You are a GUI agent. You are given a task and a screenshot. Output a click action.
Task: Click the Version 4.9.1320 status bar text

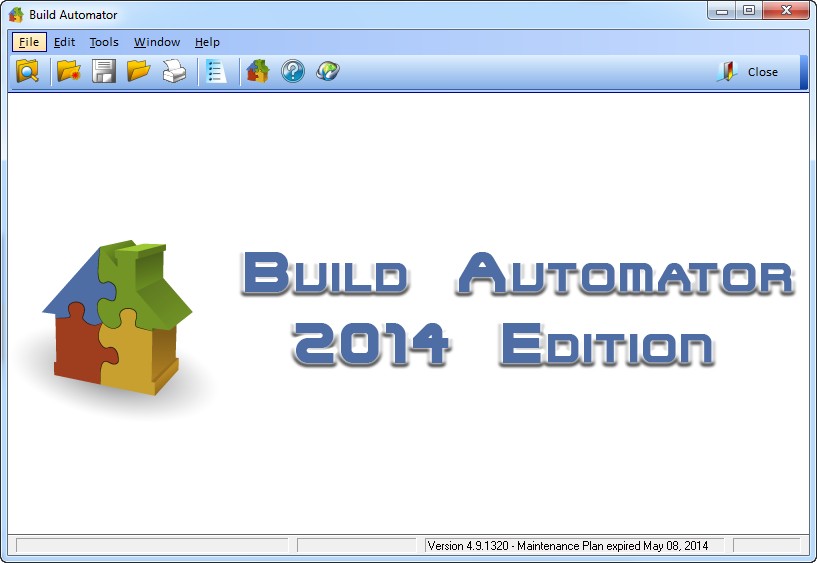[x=568, y=546]
